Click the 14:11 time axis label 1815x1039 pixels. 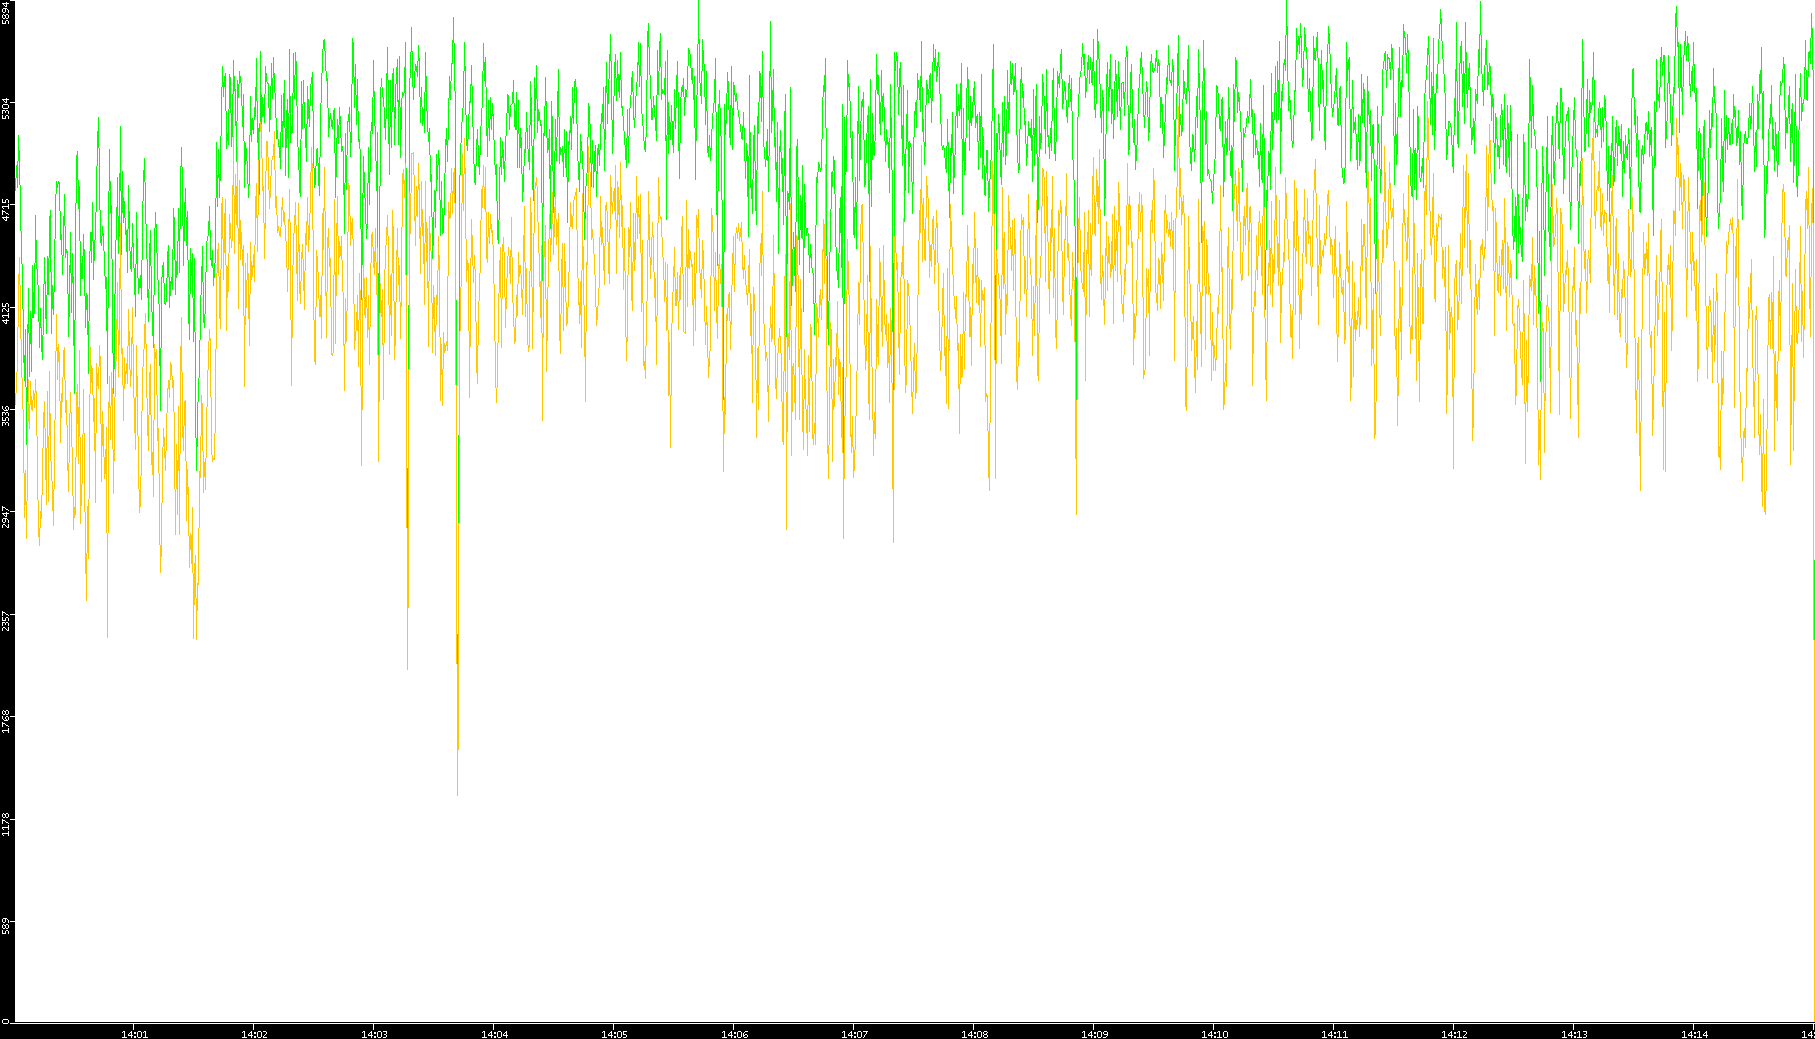[1334, 1034]
